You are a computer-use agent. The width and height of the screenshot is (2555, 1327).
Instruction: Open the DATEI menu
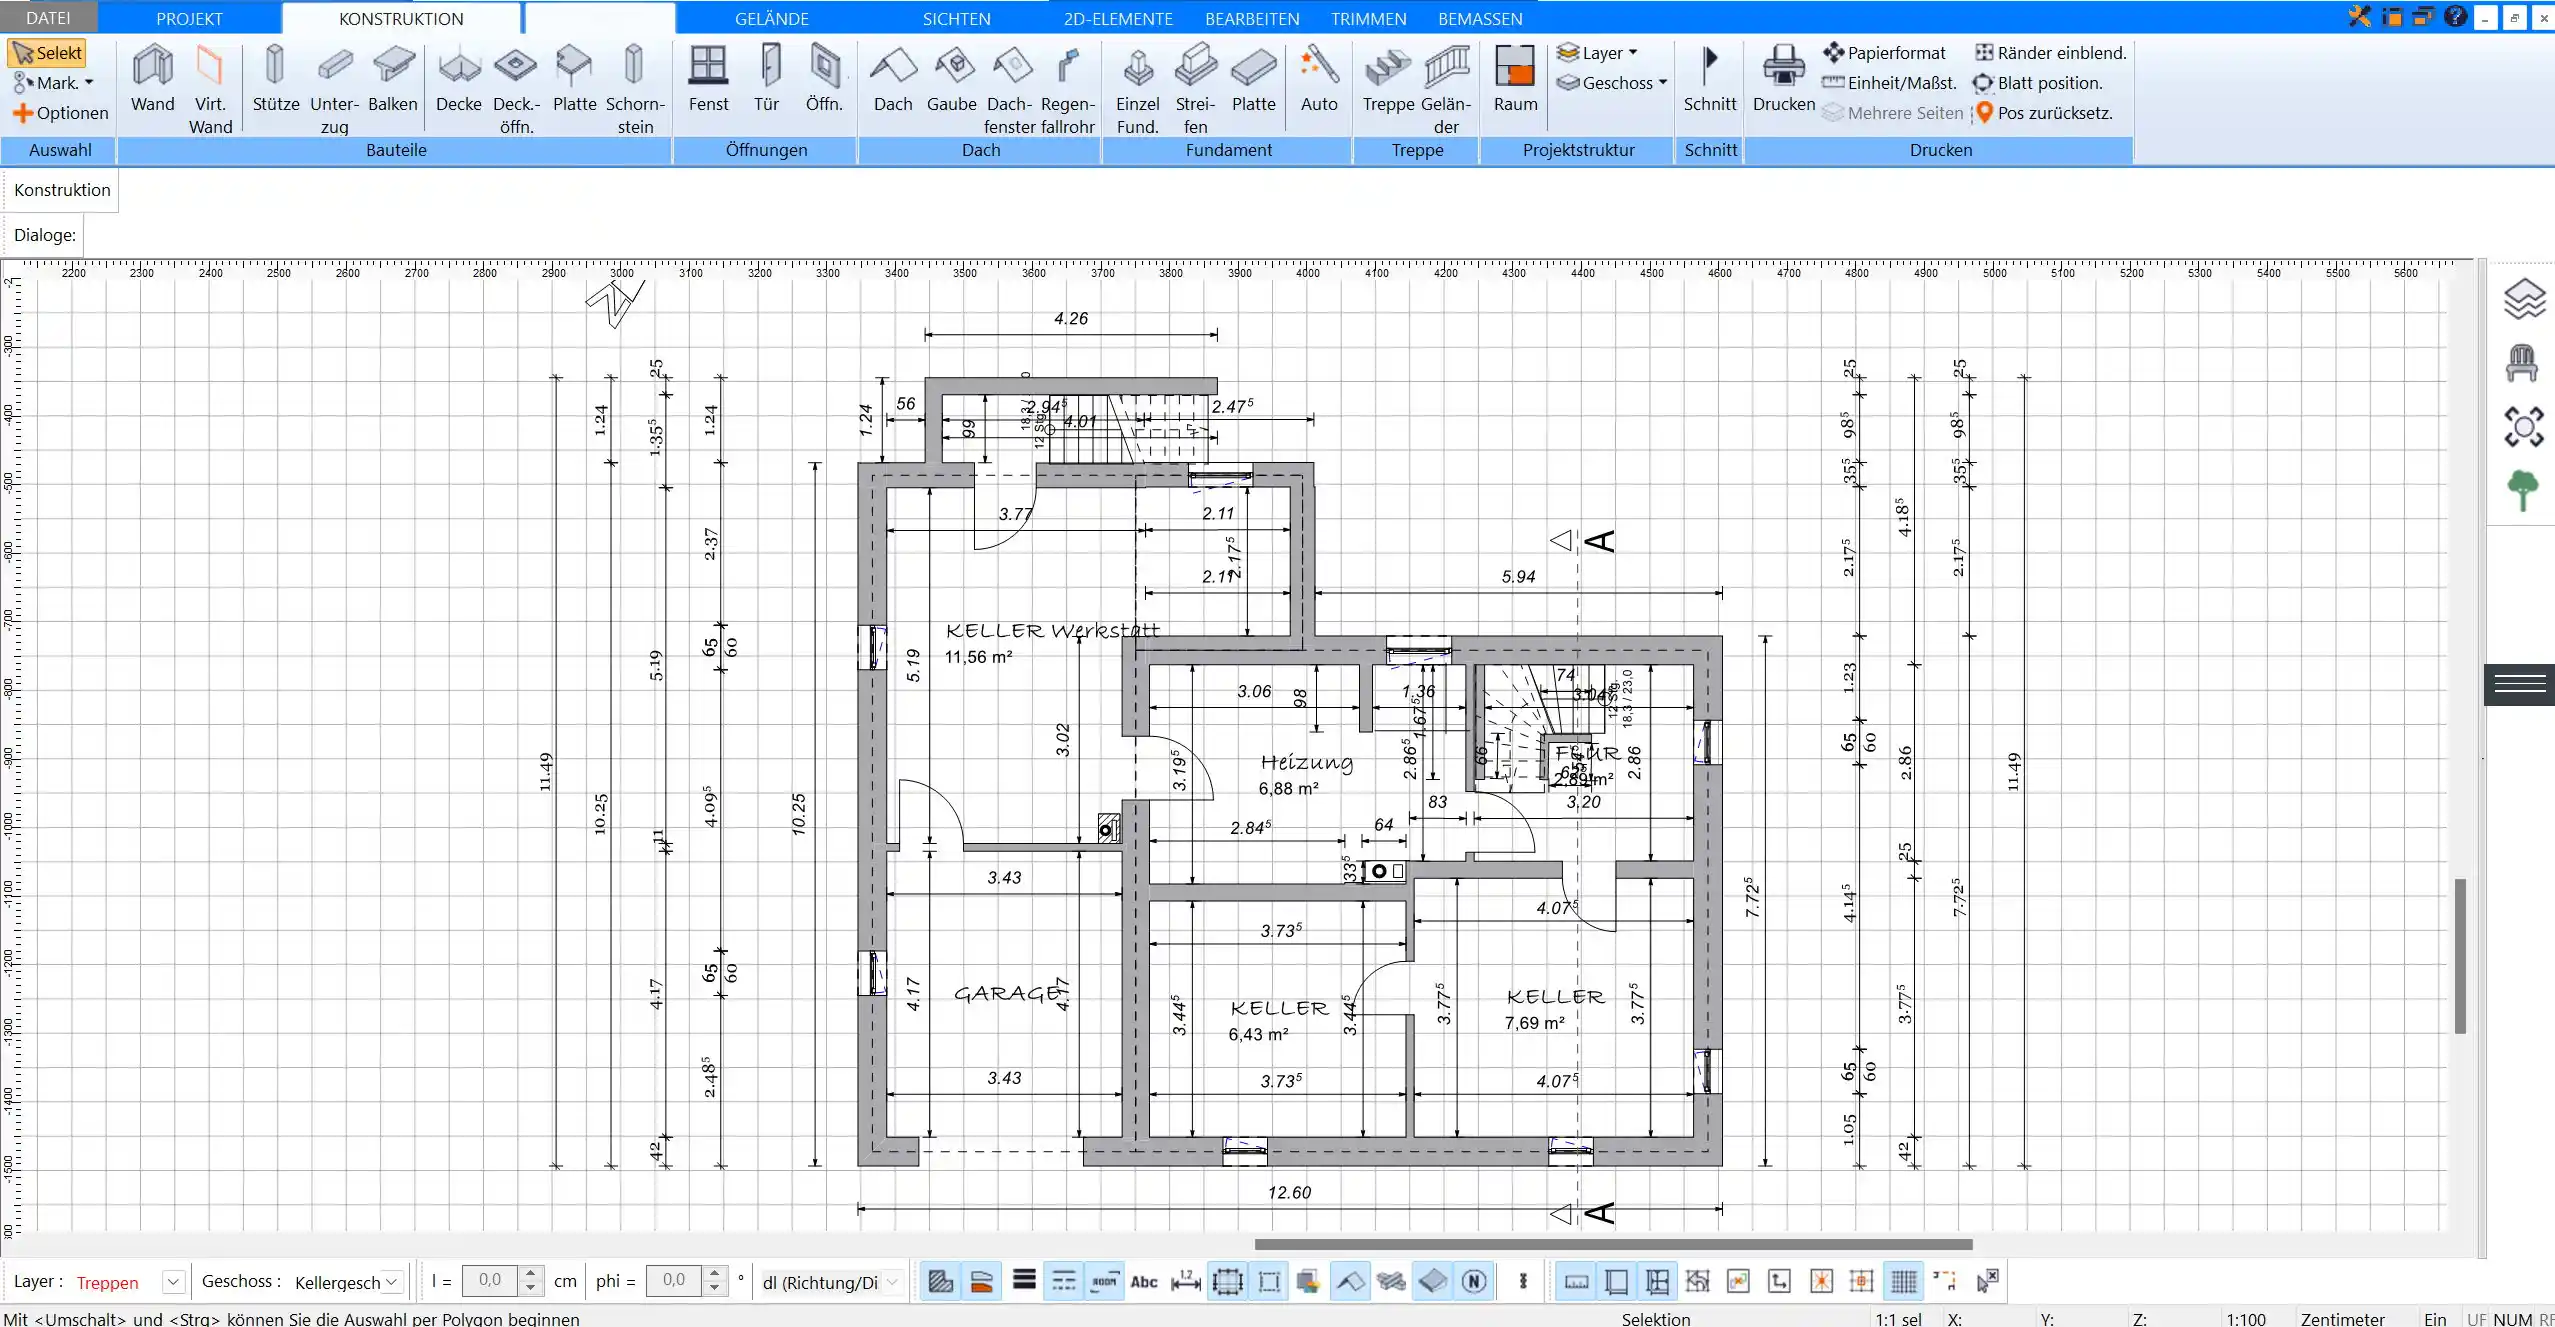[x=49, y=18]
